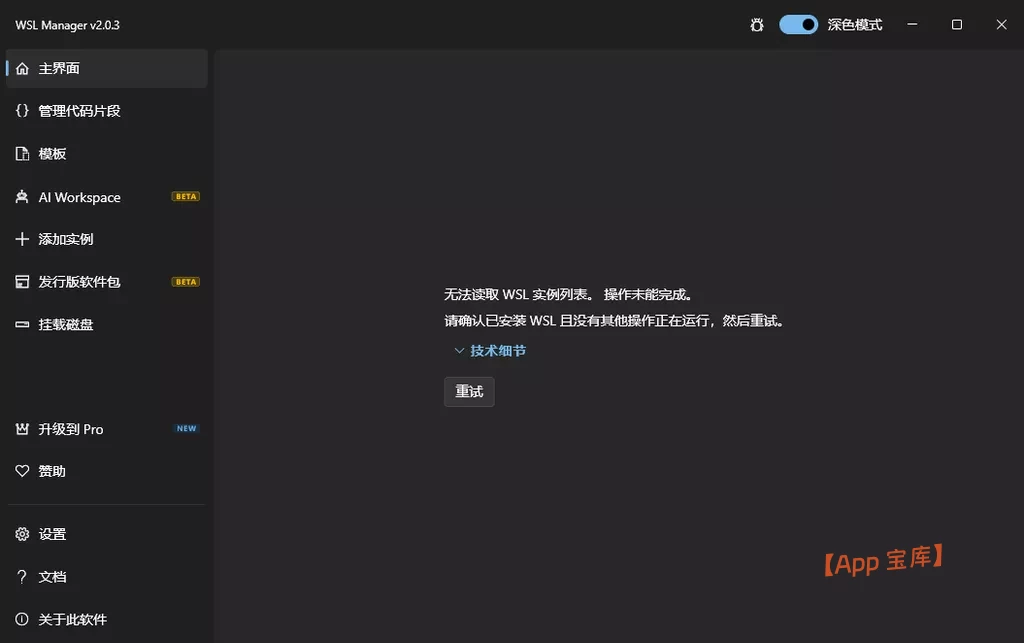Click the question mark icon for 文档
This screenshot has height=643, width=1024.
(x=22, y=577)
